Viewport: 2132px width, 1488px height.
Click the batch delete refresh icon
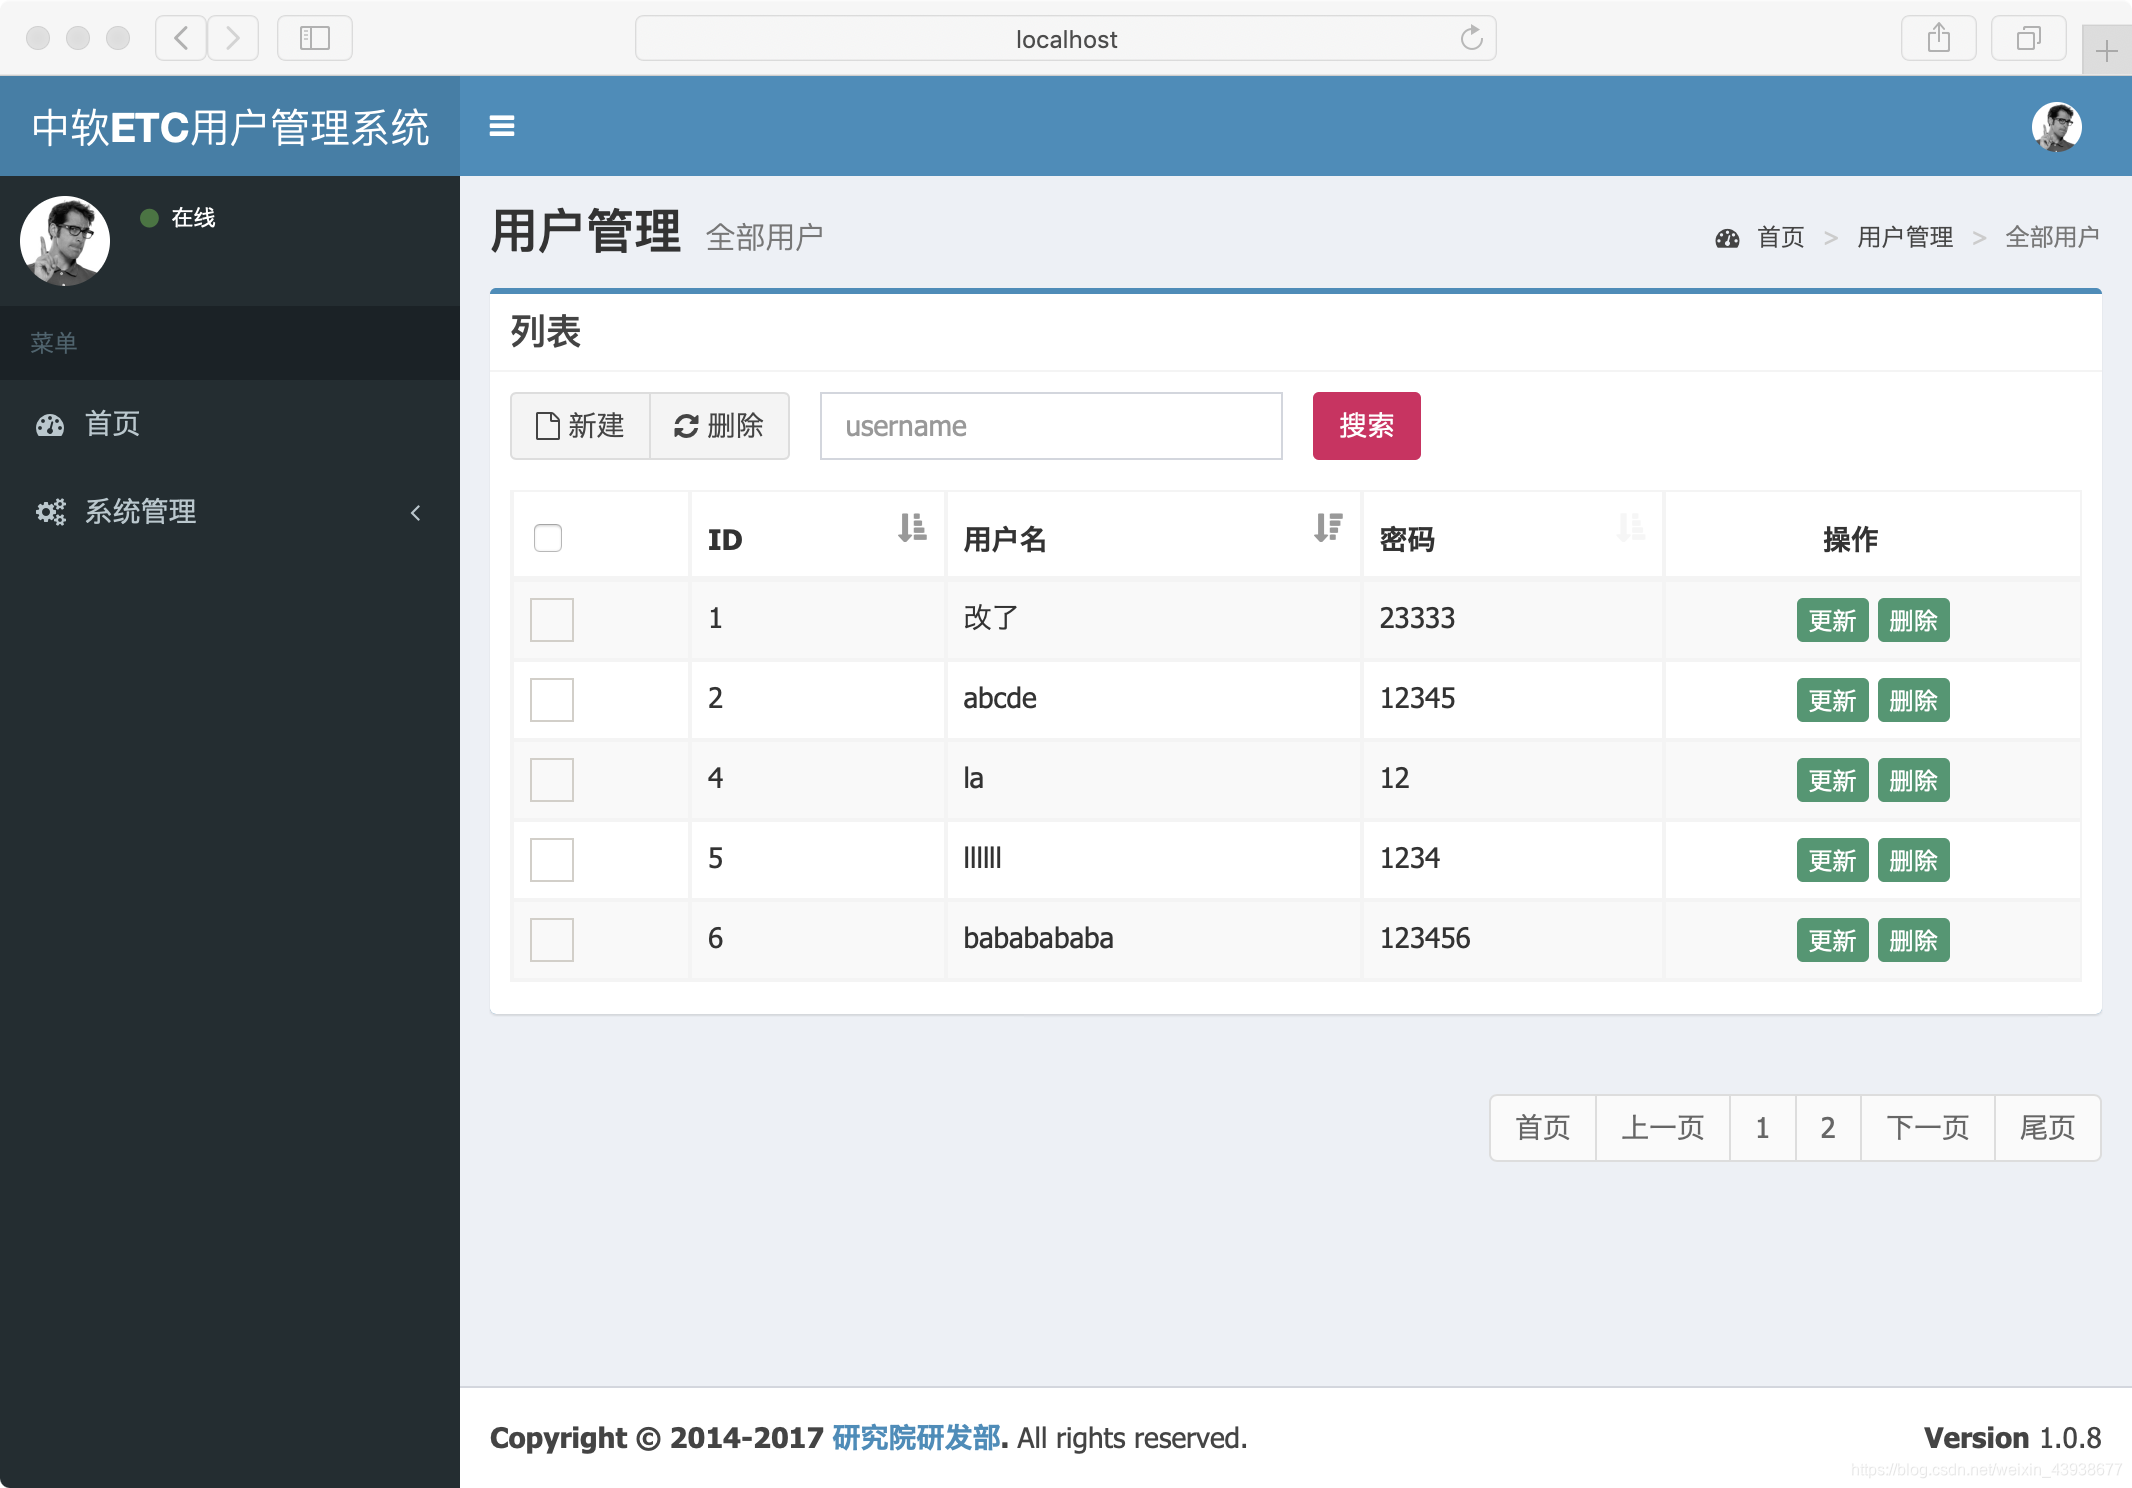684,425
